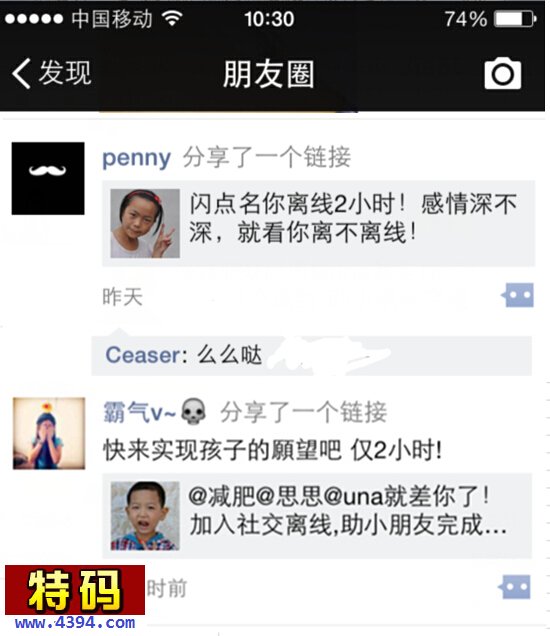
Task: Tap the Ceaser commenter name
Action: click(x=143, y=355)
